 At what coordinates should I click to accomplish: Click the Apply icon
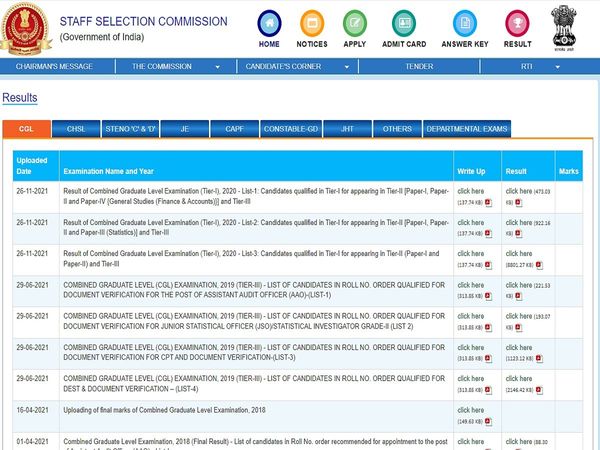click(355, 23)
